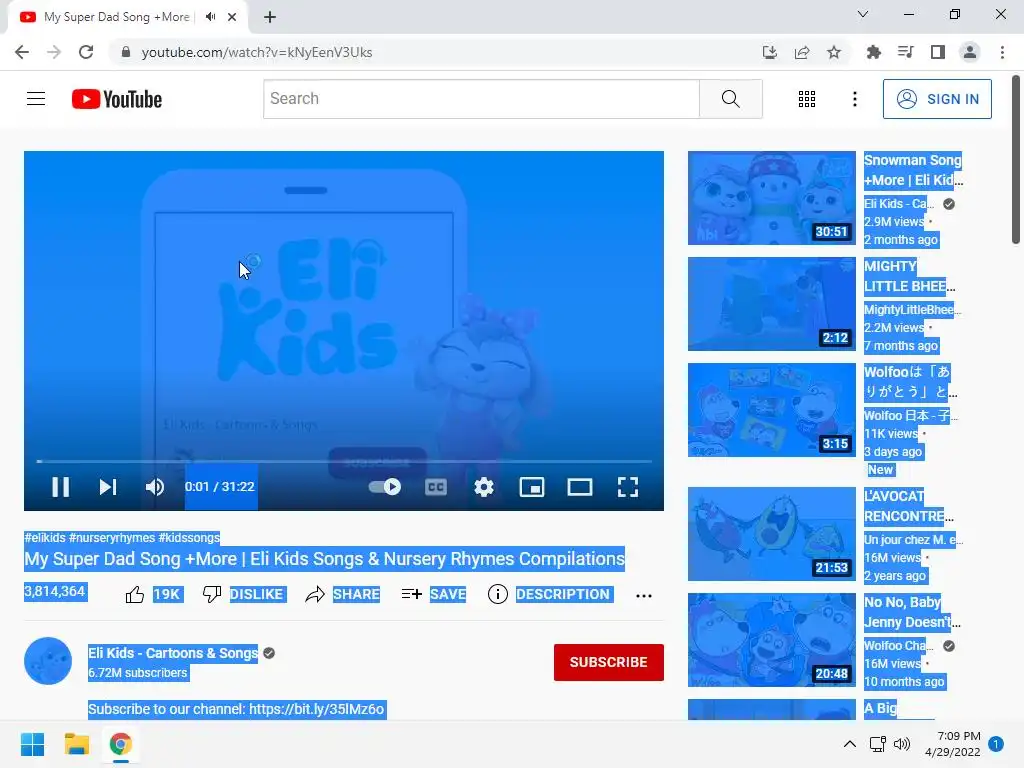This screenshot has height=768, width=1024.
Task: Open the Wolfoo 3:15 video thumbnail
Action: click(x=772, y=410)
